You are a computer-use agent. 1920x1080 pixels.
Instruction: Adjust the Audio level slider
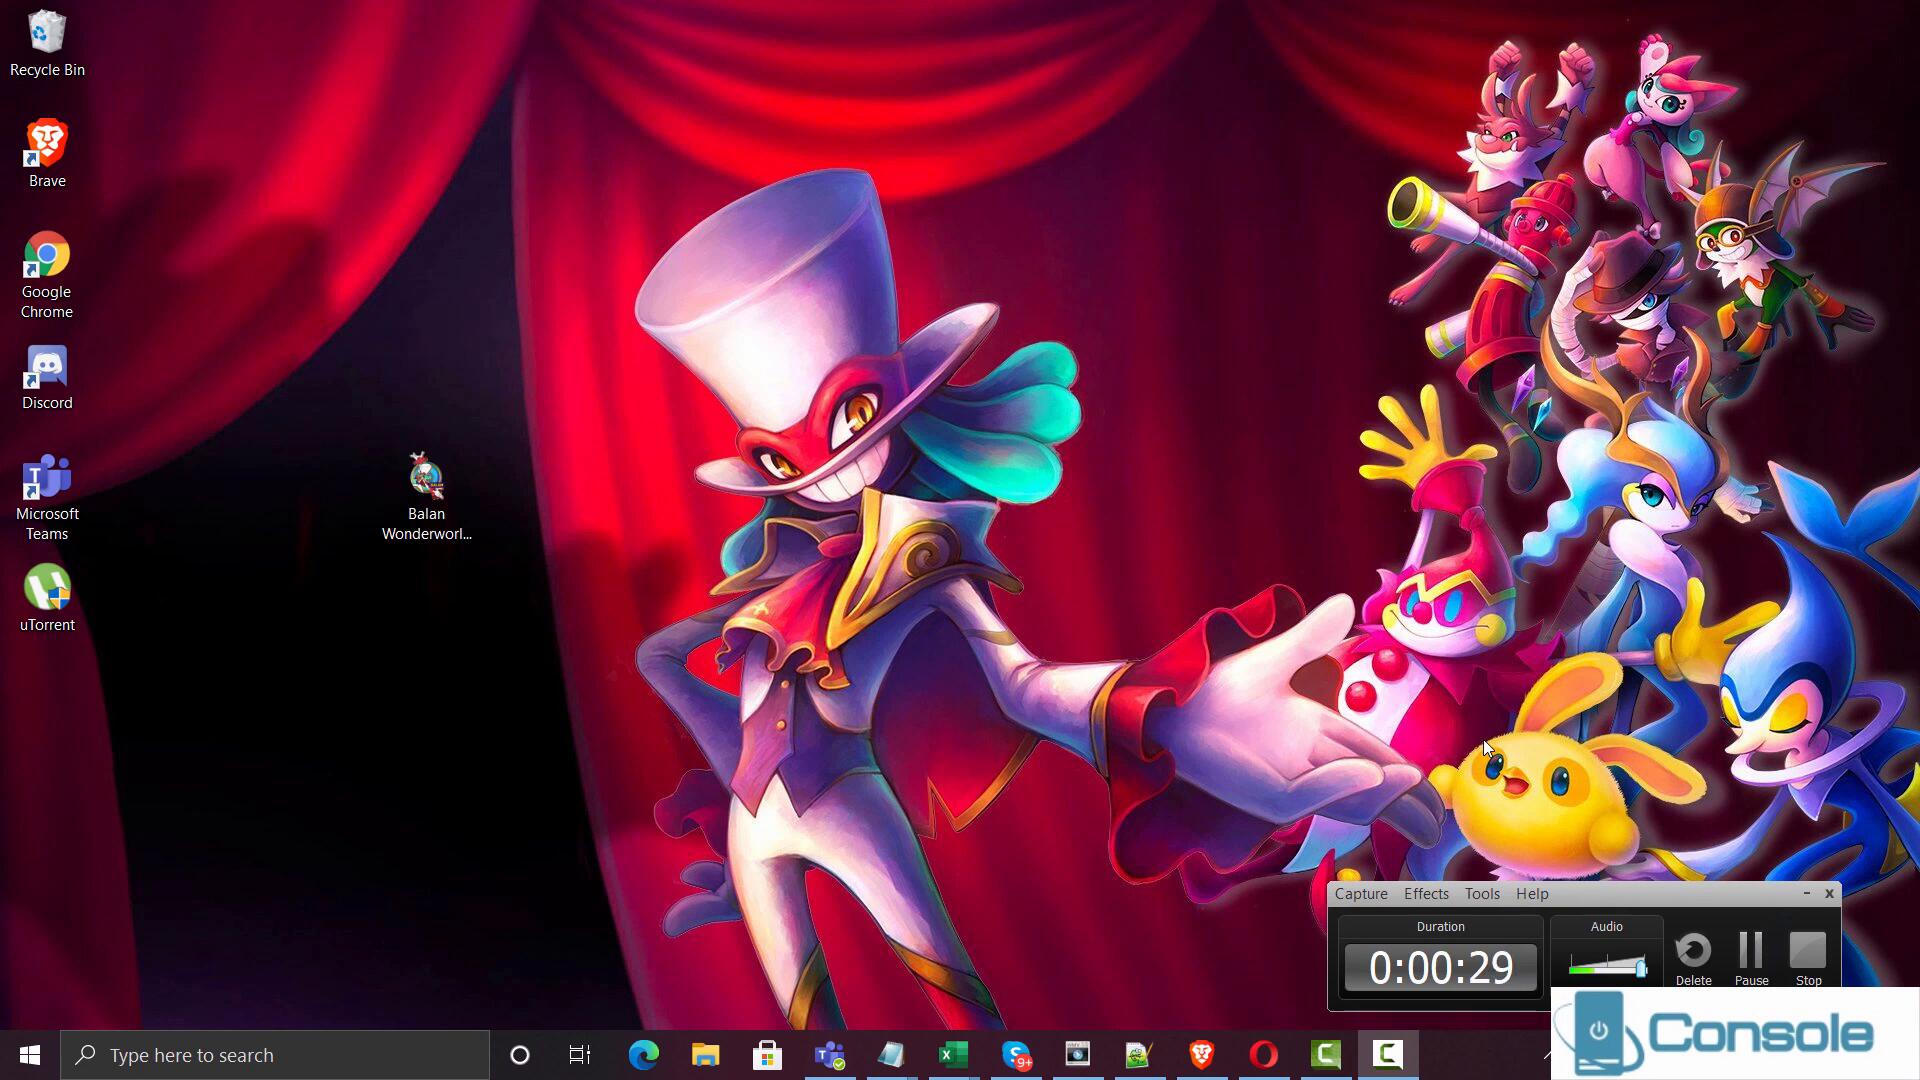(x=1640, y=967)
